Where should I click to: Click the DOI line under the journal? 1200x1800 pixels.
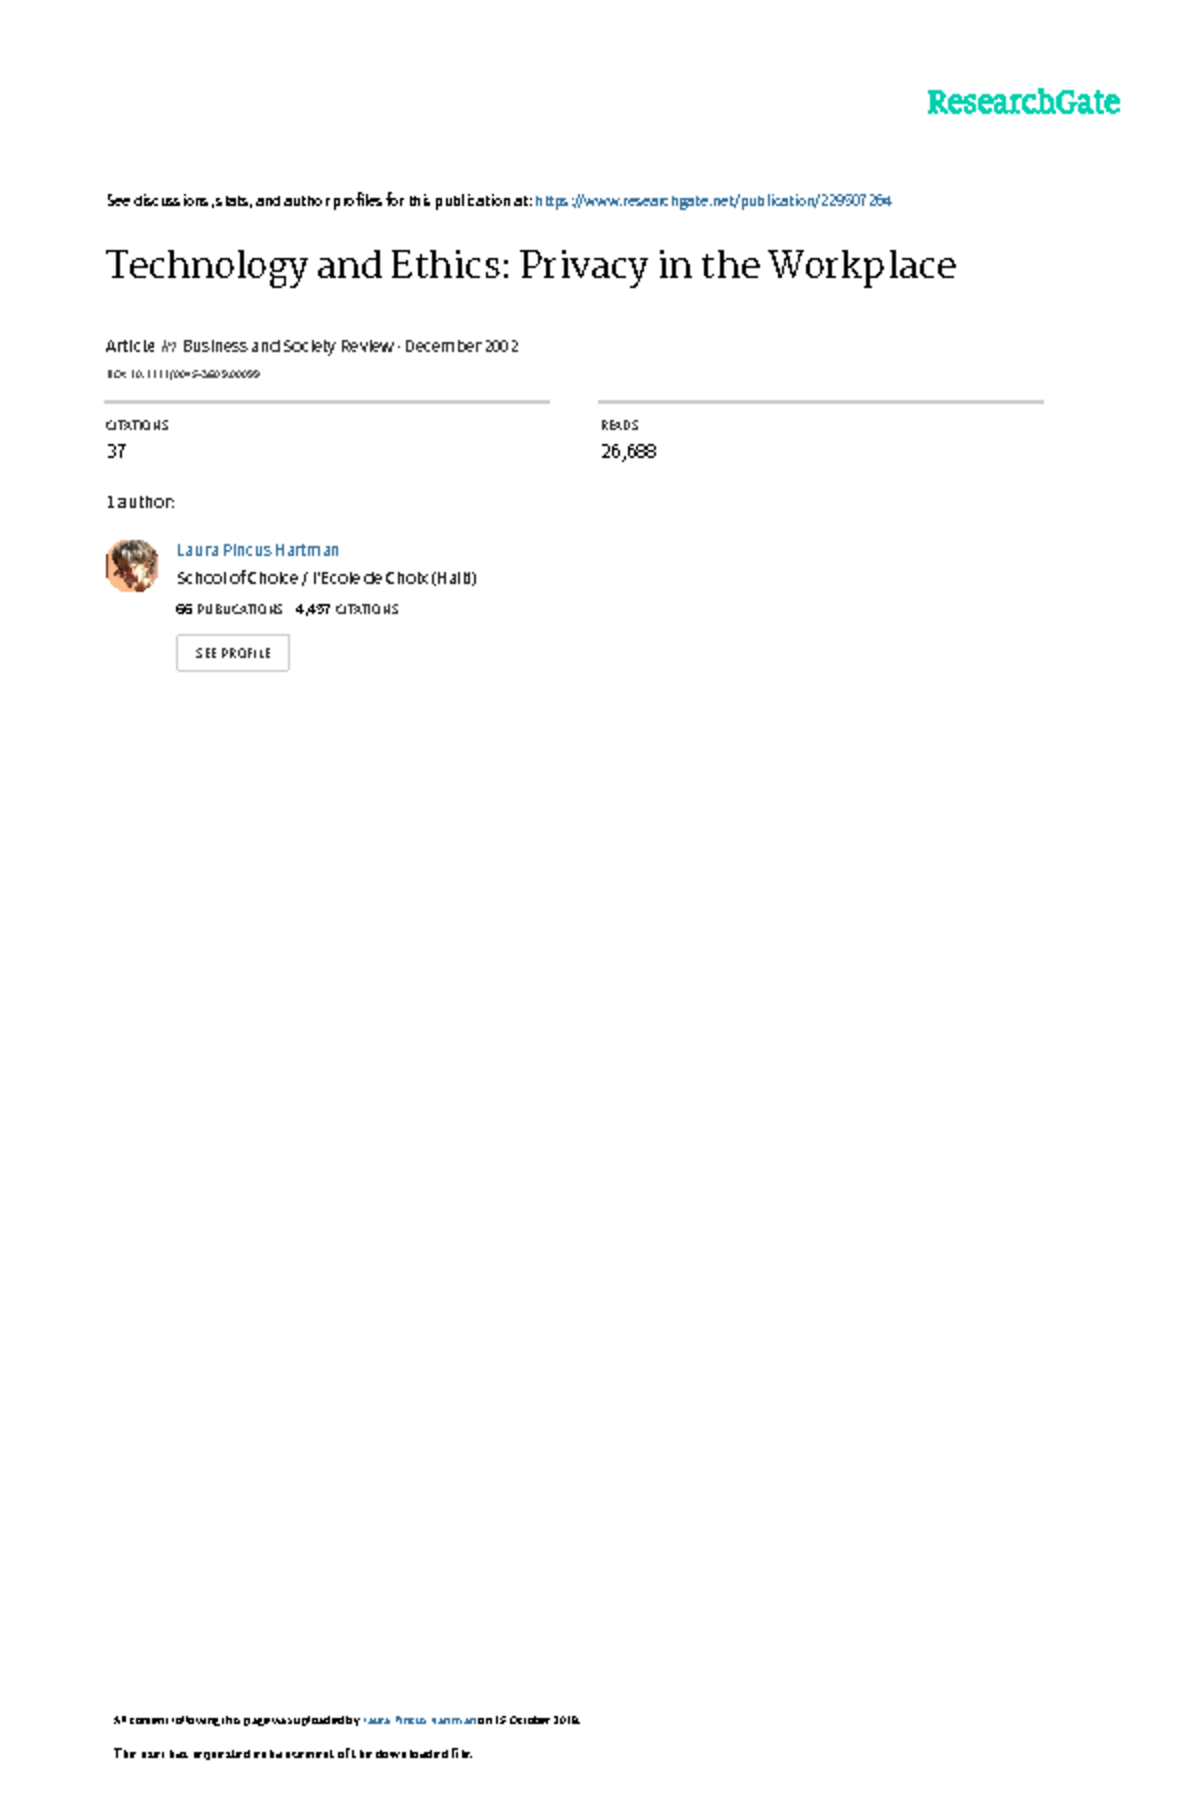pyautogui.click(x=183, y=374)
